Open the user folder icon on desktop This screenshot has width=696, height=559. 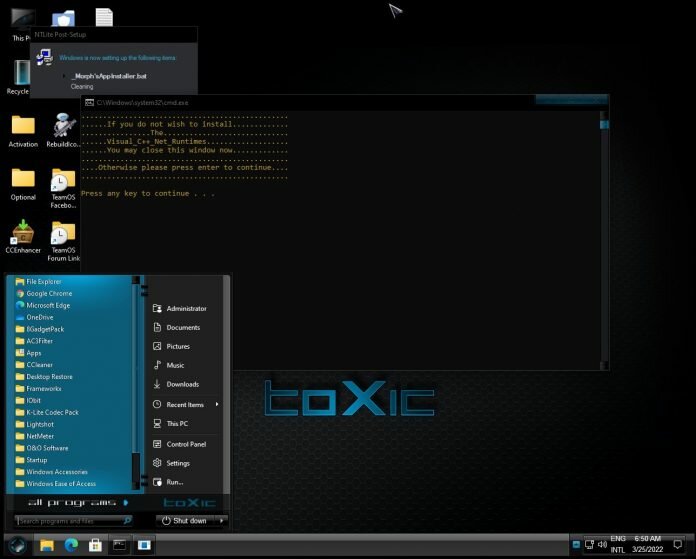coord(63,19)
